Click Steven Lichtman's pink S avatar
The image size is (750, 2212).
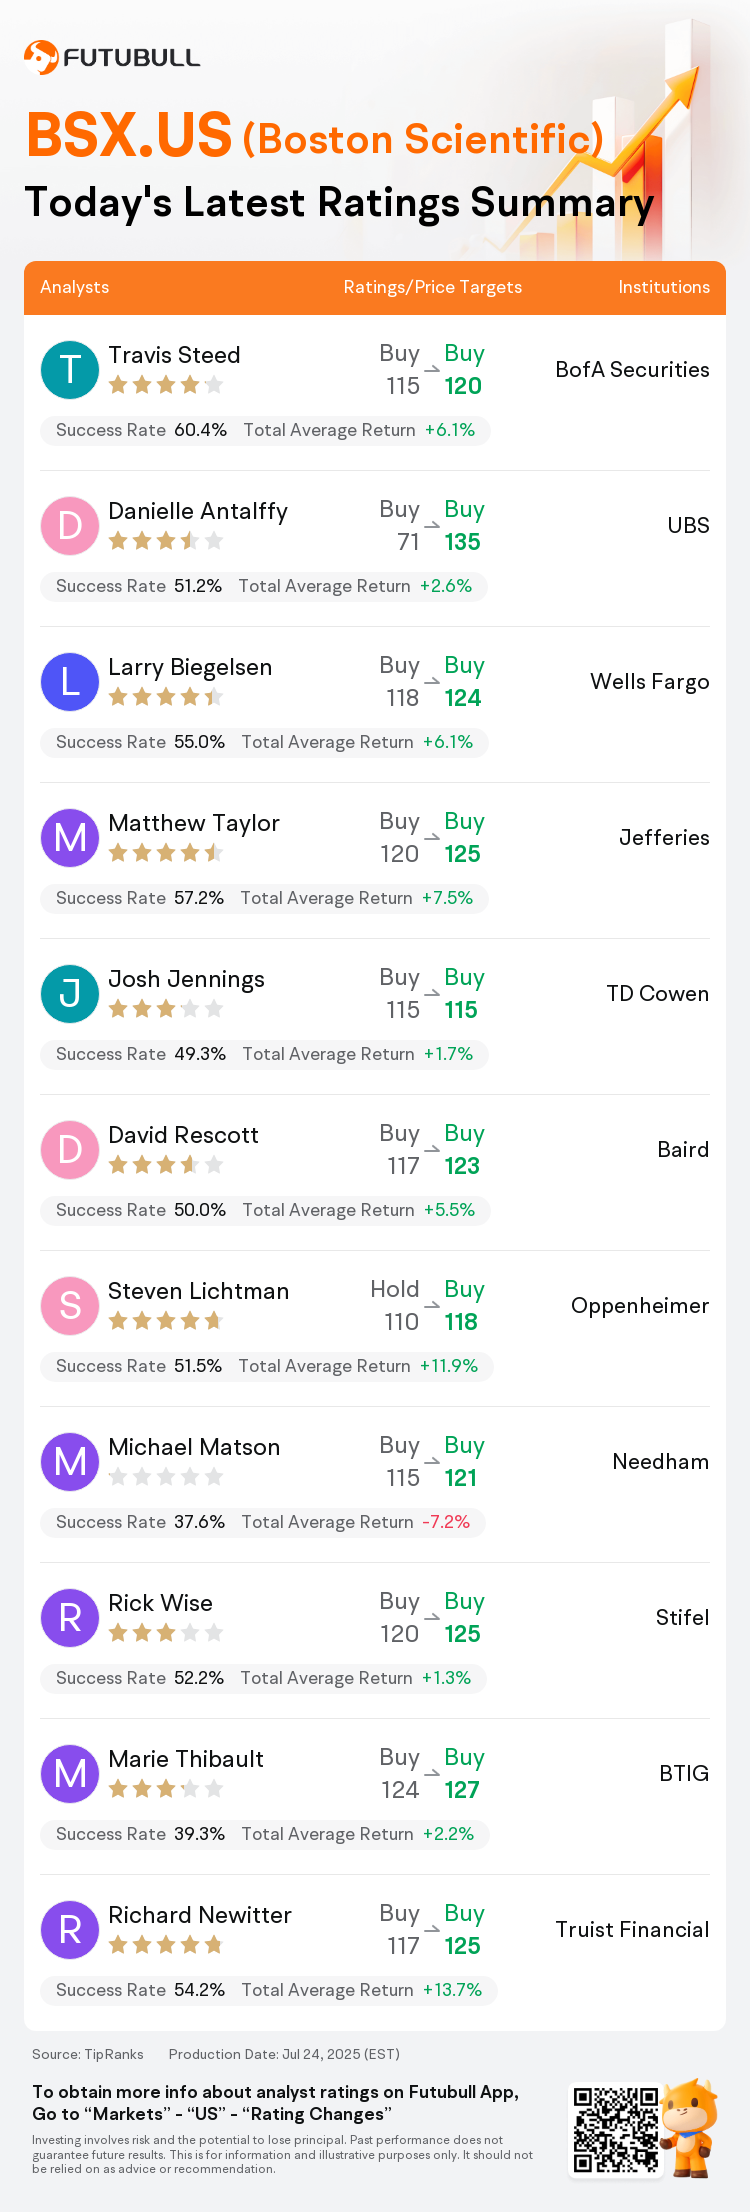tap(70, 1305)
